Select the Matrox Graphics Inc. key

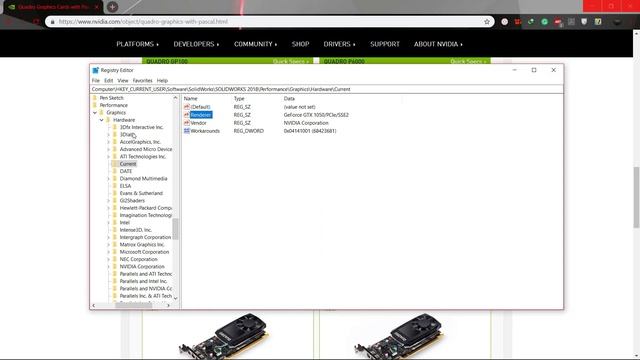pos(142,244)
